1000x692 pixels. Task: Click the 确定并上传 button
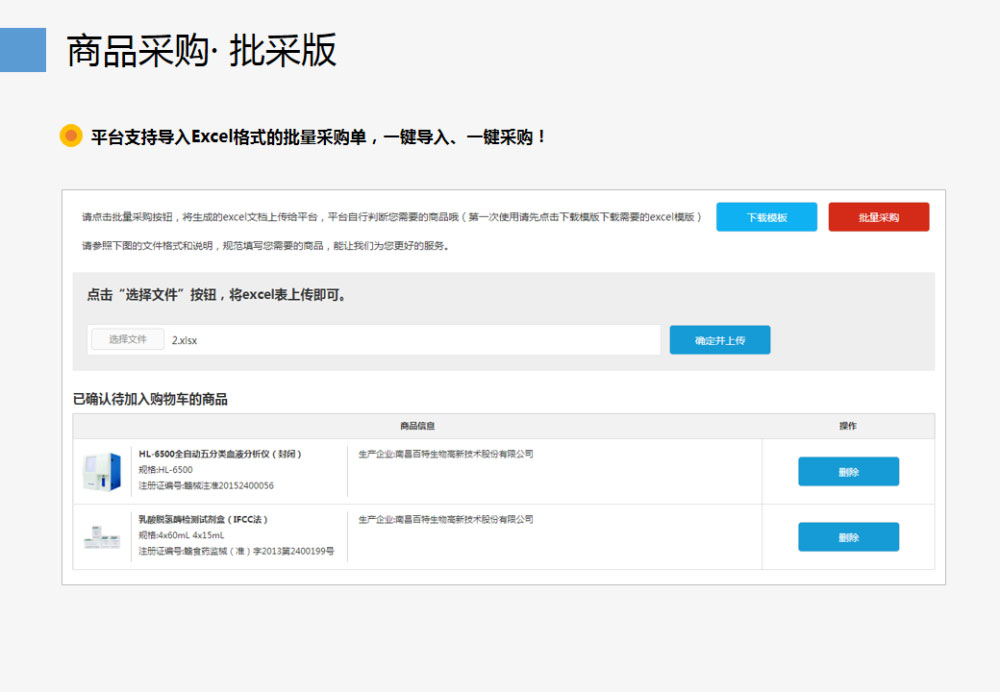tap(719, 340)
